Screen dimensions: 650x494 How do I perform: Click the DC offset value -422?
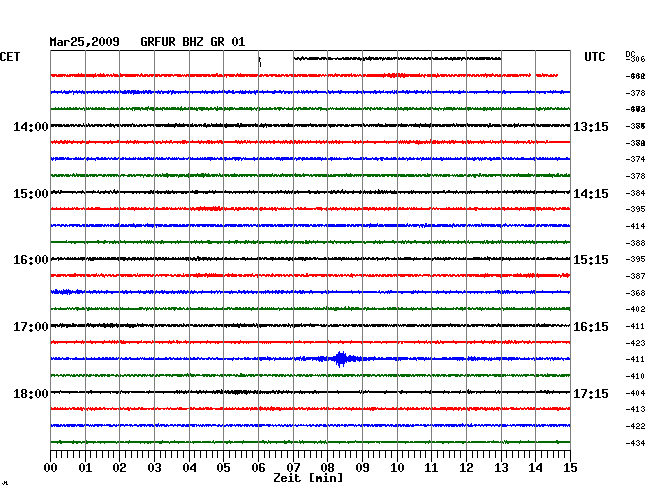pos(635,426)
